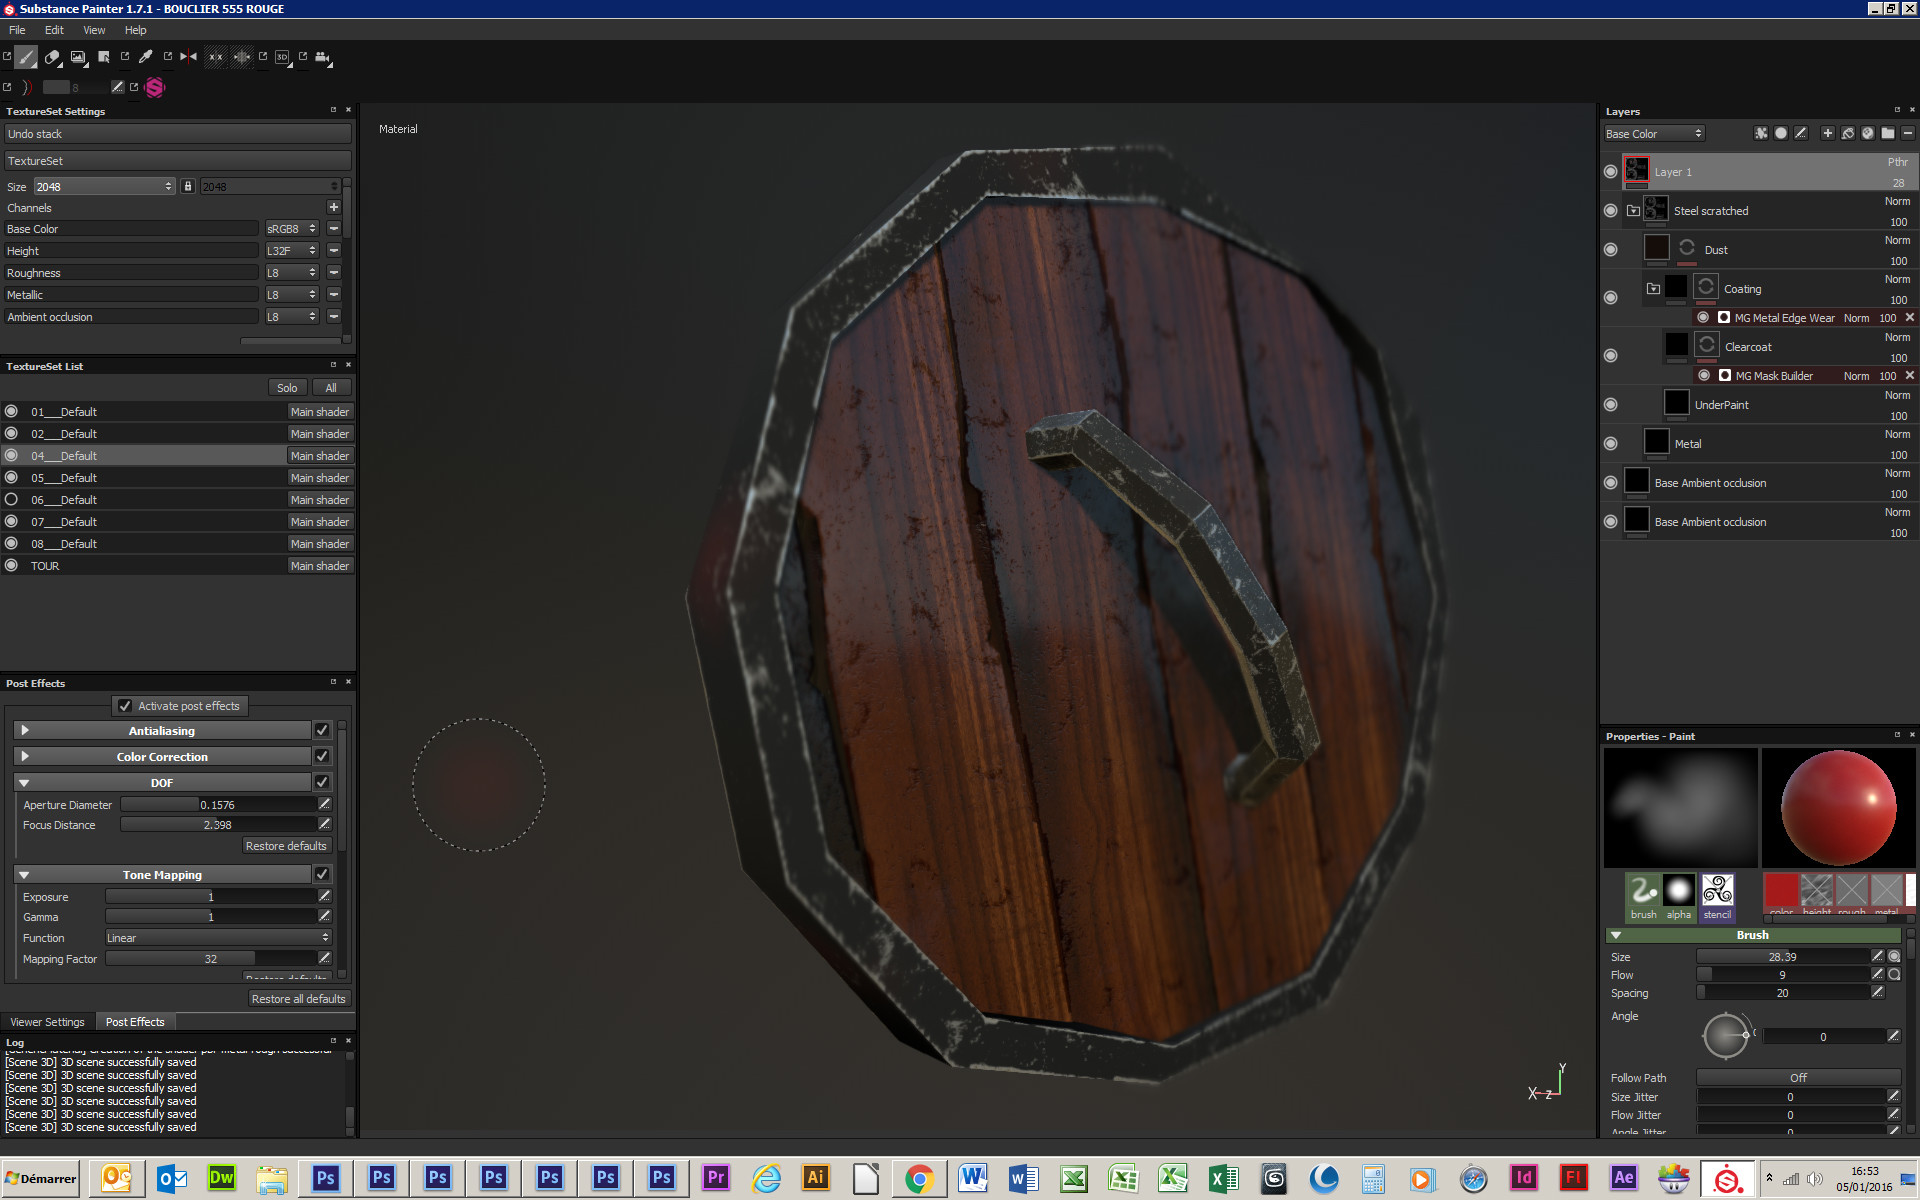Enable symmetry painting mode
Screen dimensions: 1920x1200
(x=188, y=57)
